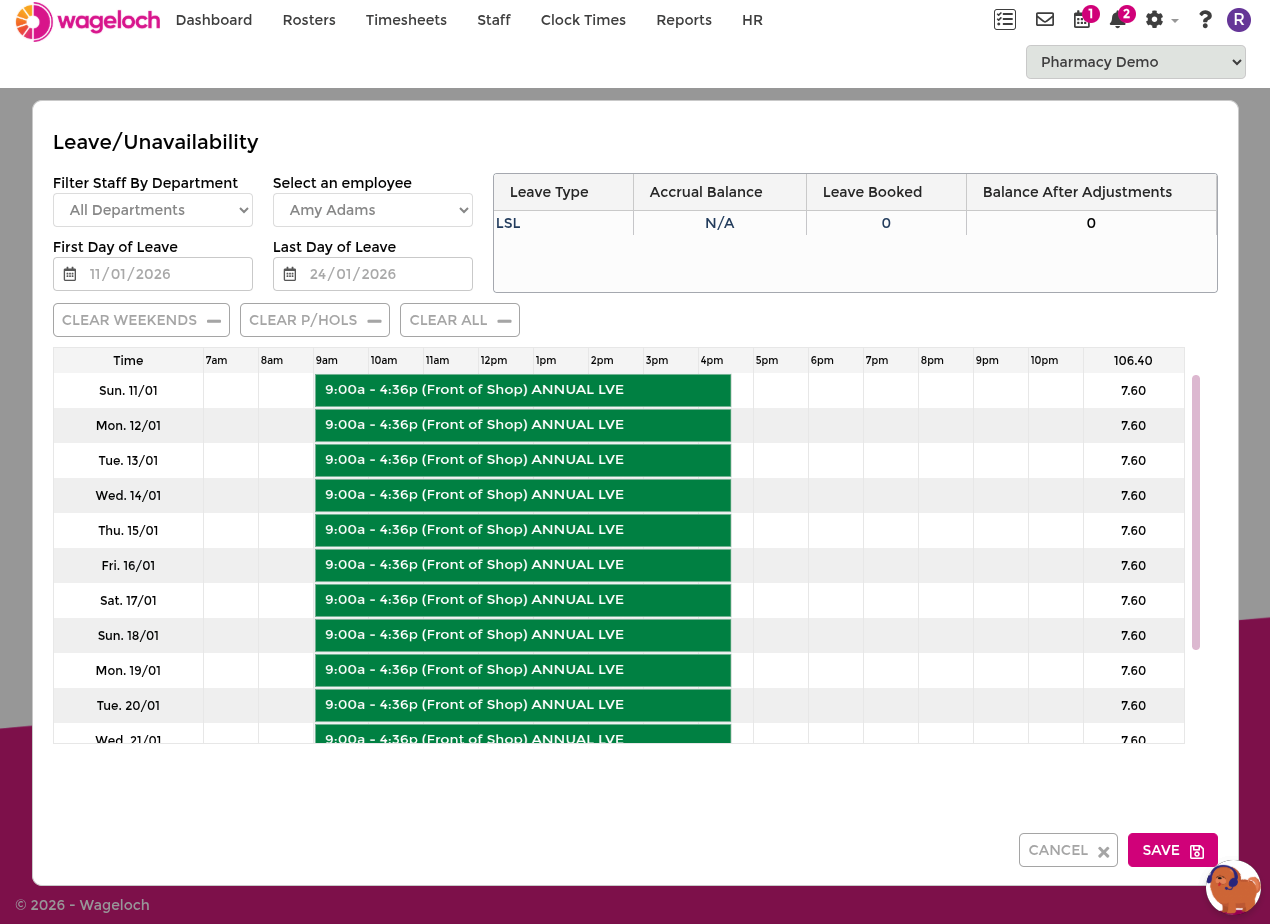The height and width of the screenshot is (924, 1270).
Task: Click the Sun. 11/01 row label
Action: (x=128, y=391)
